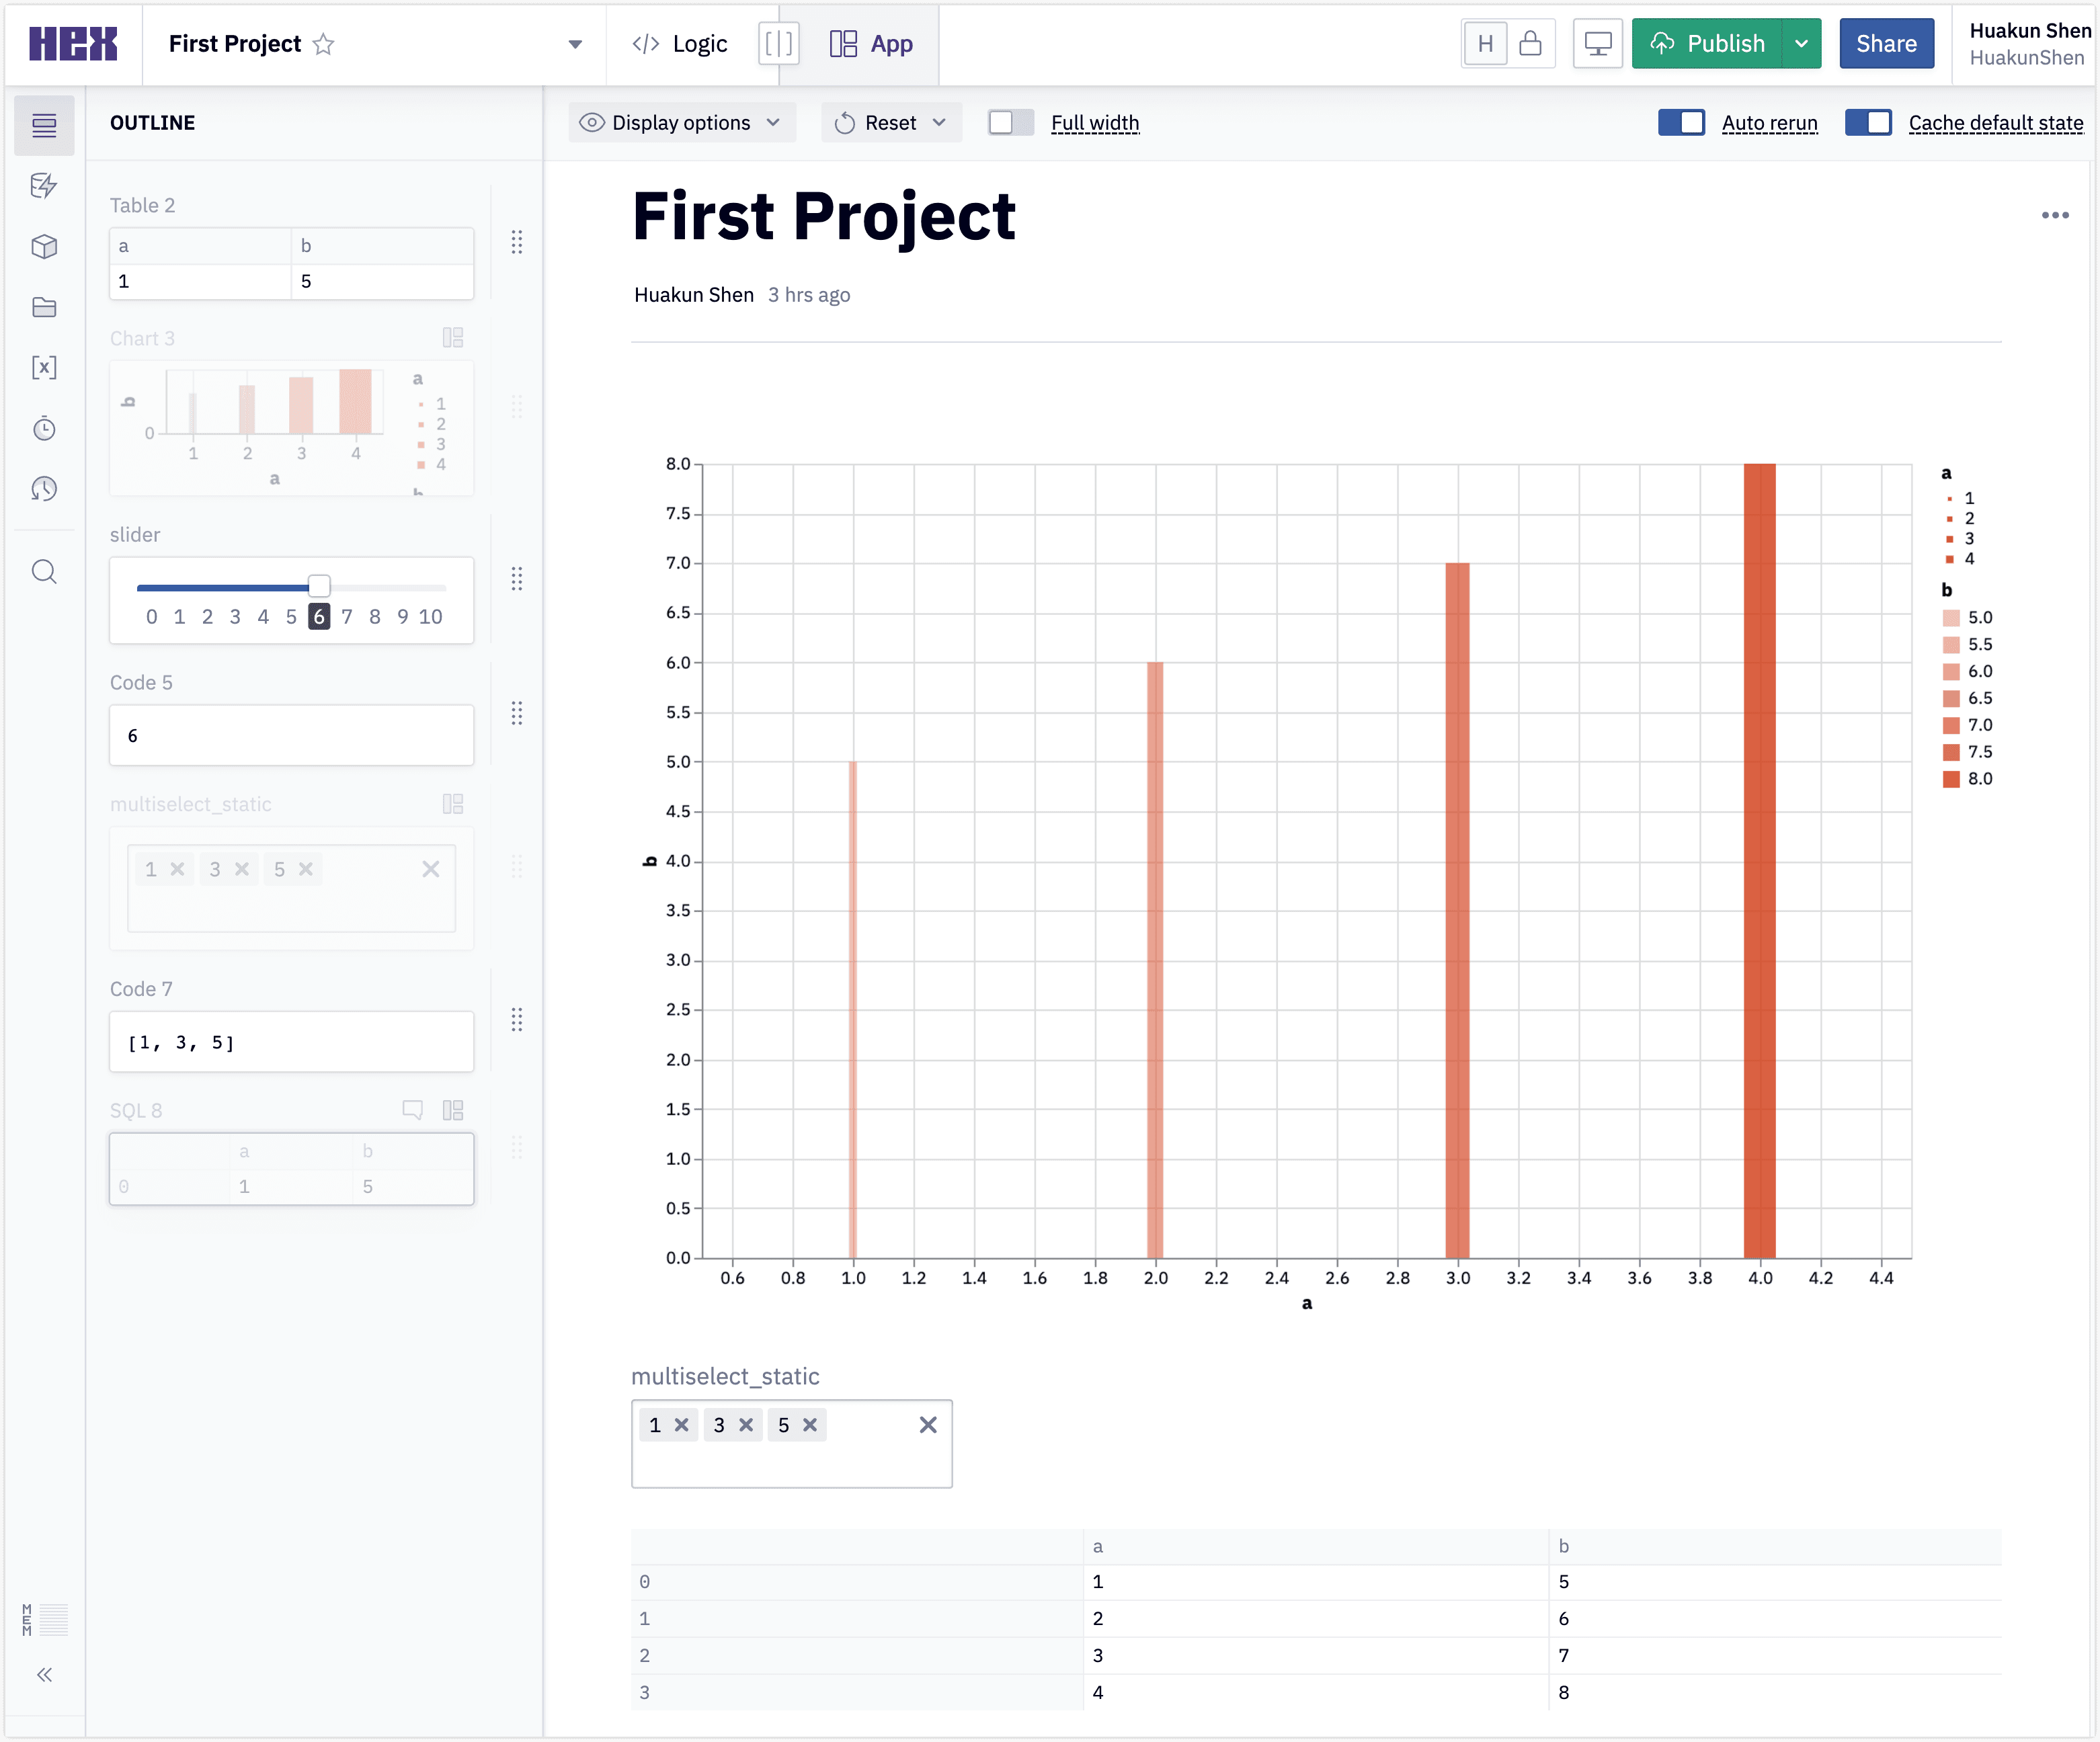Open the Publish arrow dropdown
This screenshot has width=2100, height=1742.
1801,44
